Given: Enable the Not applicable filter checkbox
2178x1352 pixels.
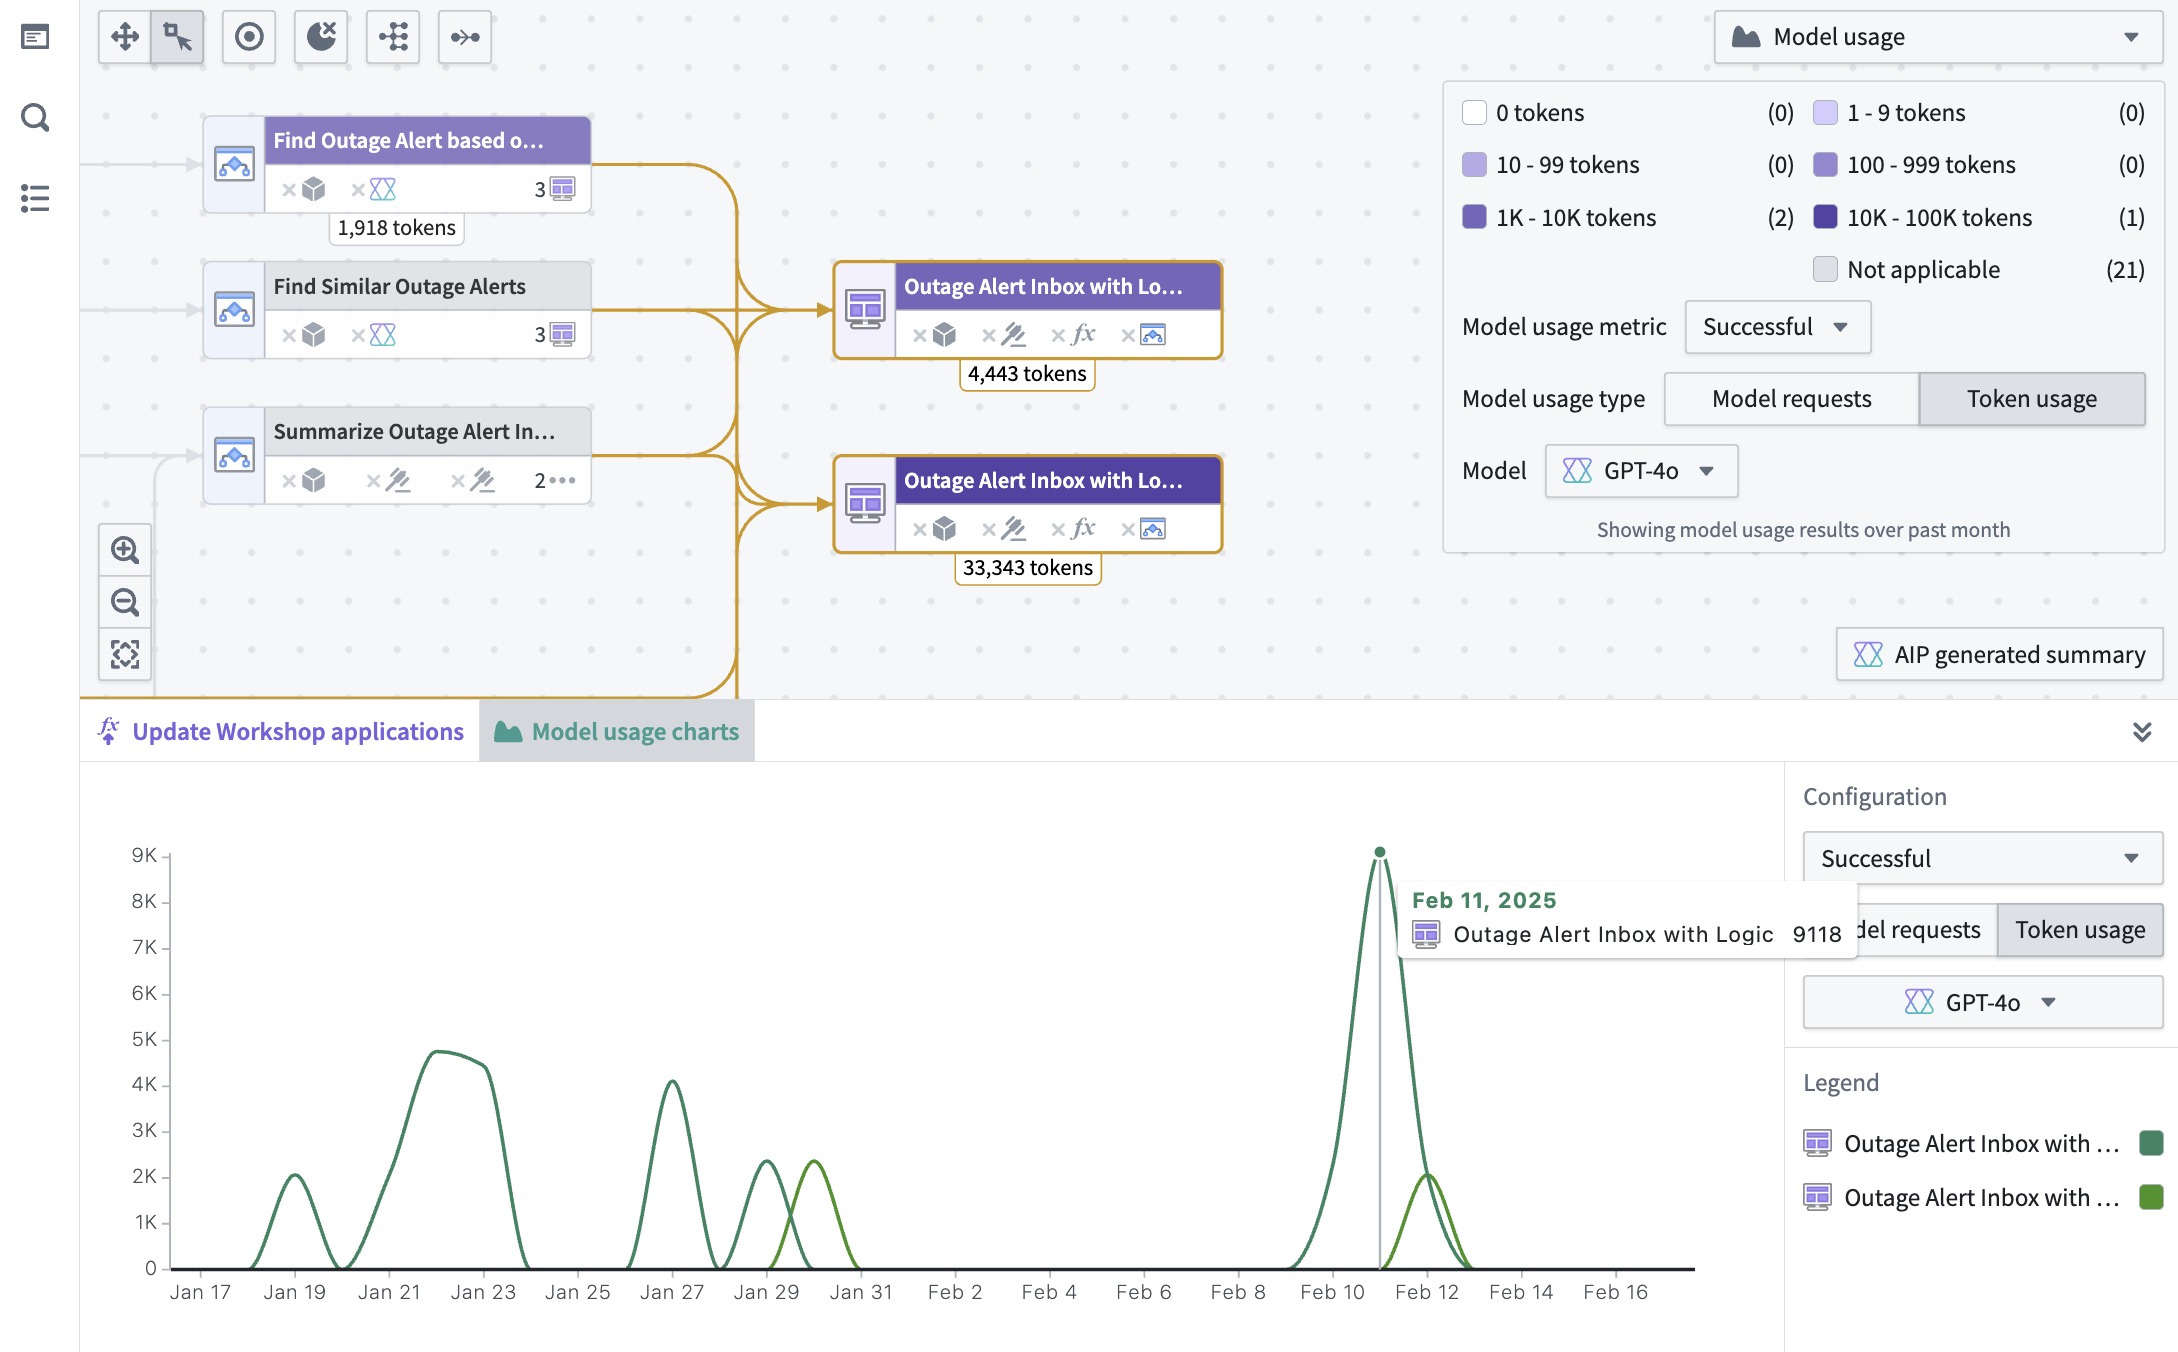Looking at the screenshot, I should point(1825,269).
